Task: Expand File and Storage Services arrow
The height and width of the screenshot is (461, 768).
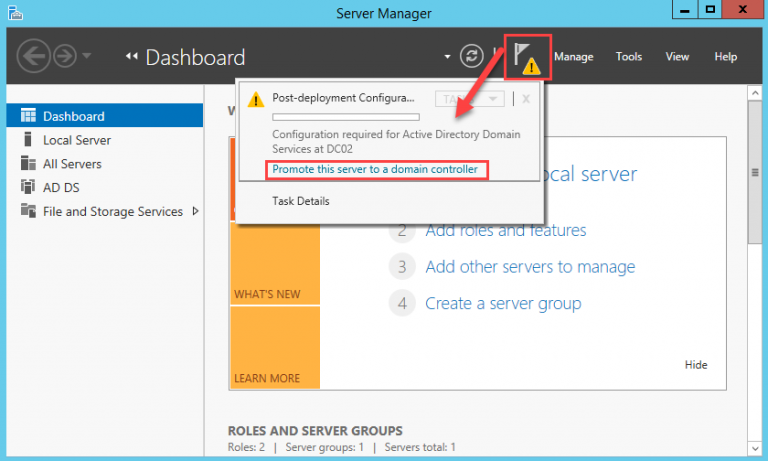Action: [195, 211]
